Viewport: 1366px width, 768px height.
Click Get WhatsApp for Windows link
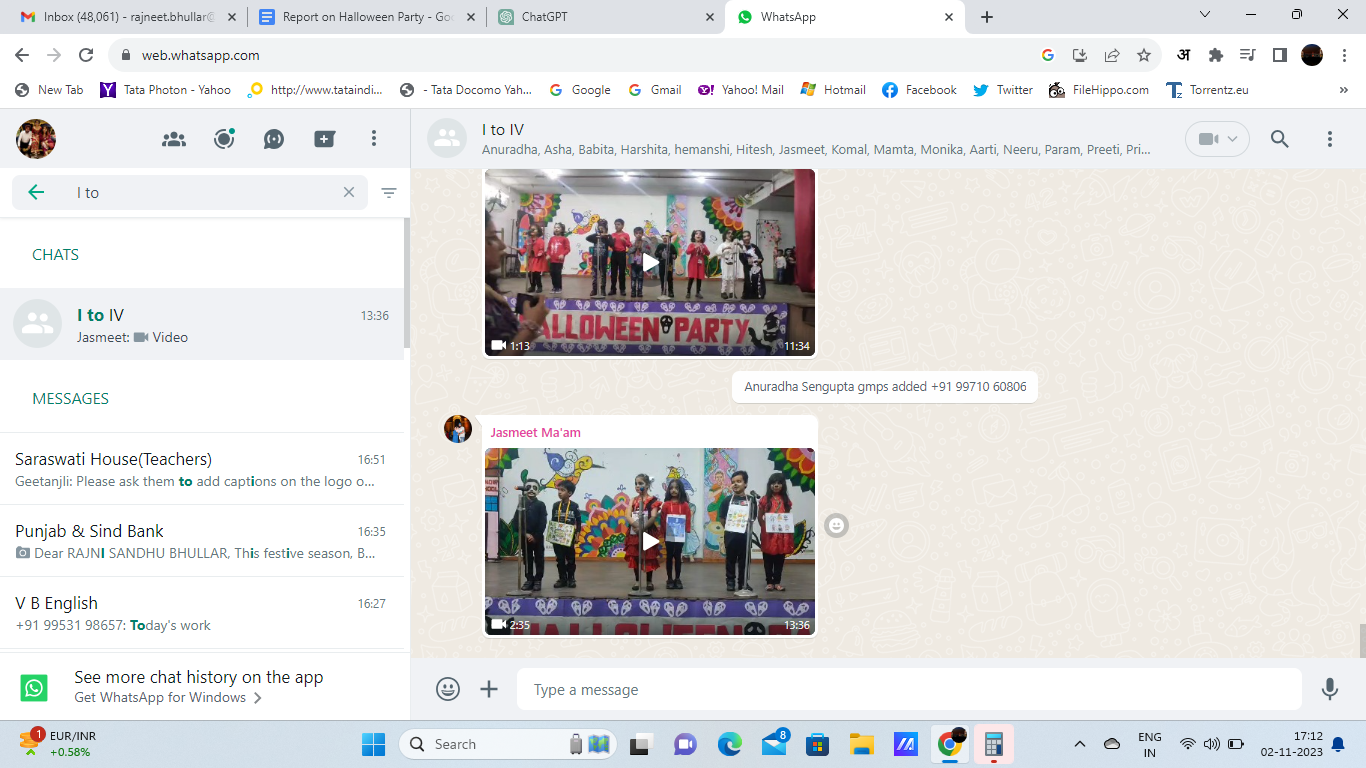[168, 697]
